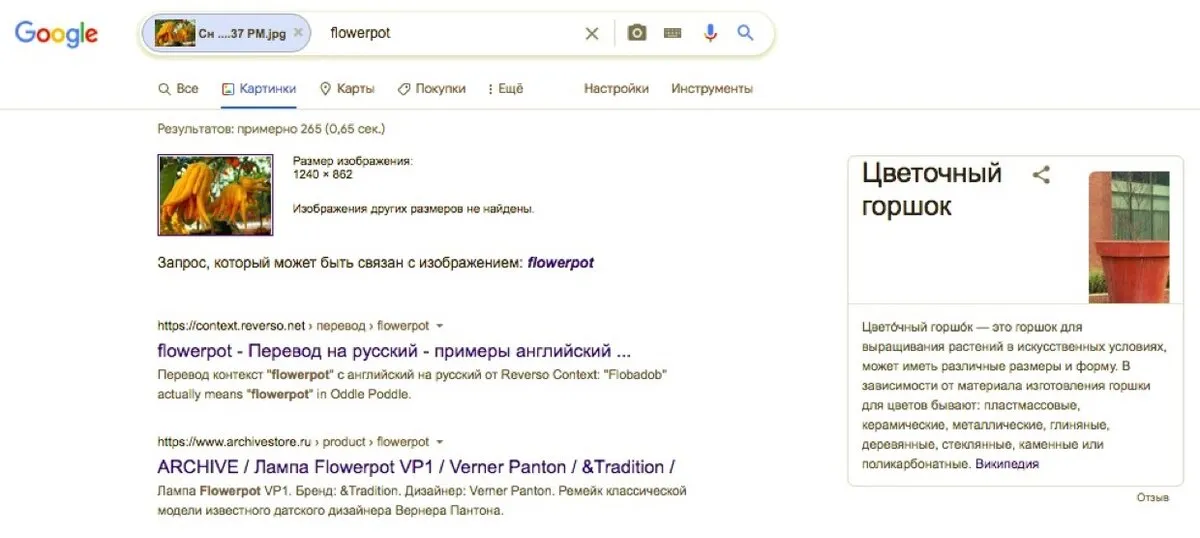Open the Карты tab
The height and width of the screenshot is (538, 1200).
point(347,88)
